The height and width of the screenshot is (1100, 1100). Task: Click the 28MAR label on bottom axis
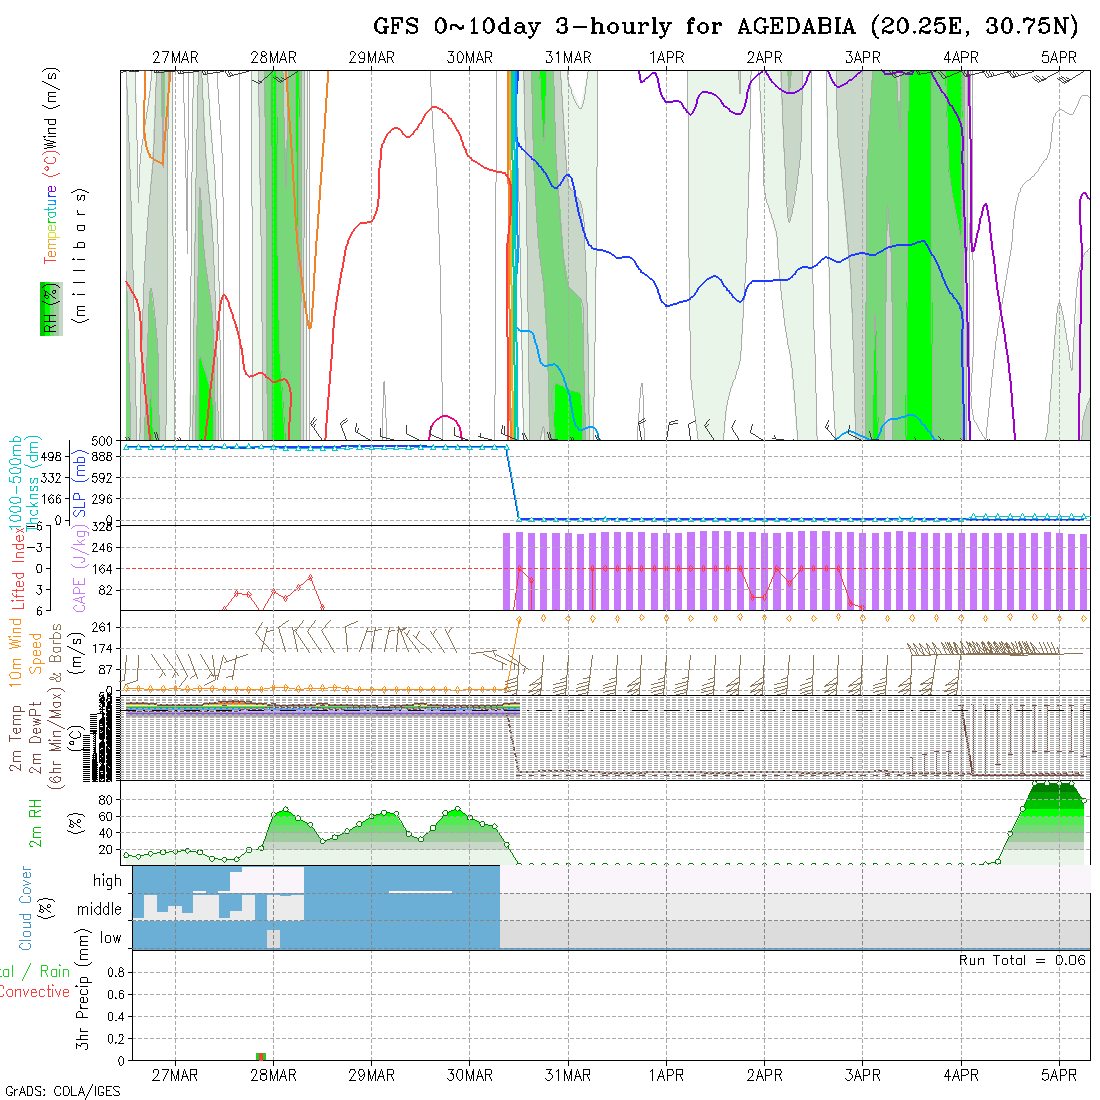pyautogui.click(x=273, y=1075)
